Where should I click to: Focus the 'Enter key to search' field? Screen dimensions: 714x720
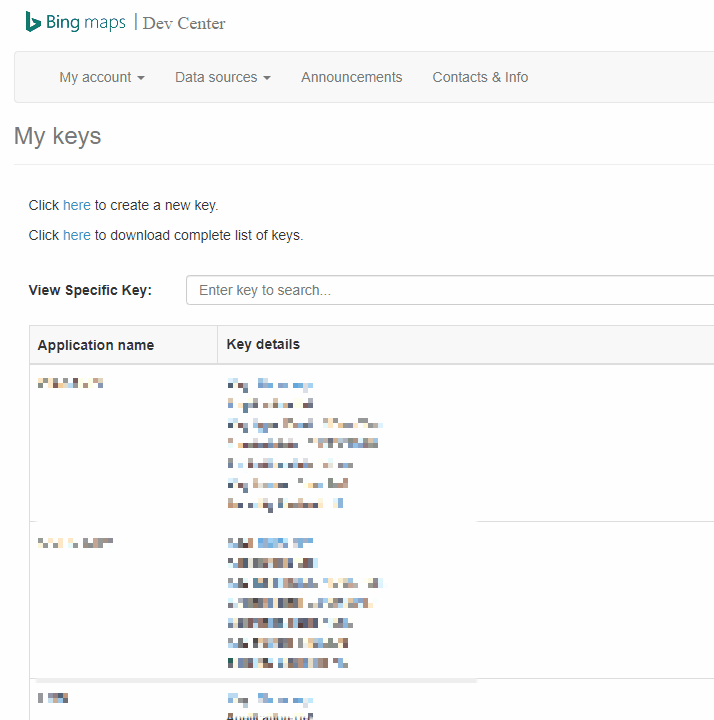(450, 290)
